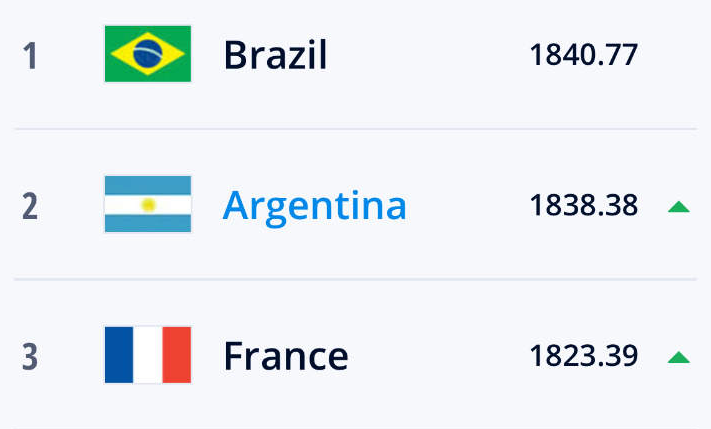Click rank number 2
Screen dimensions: 711x429
[x=30, y=206]
